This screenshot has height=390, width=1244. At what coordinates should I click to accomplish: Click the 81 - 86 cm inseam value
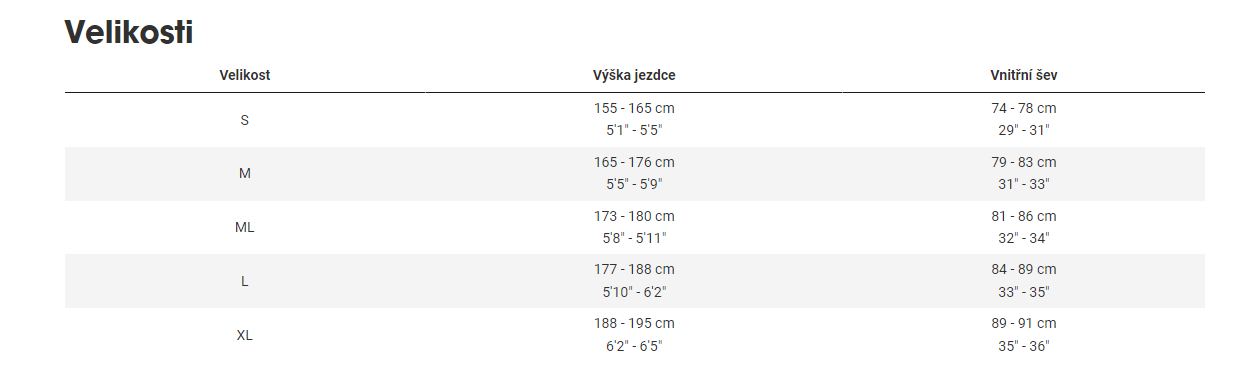[1023, 216]
